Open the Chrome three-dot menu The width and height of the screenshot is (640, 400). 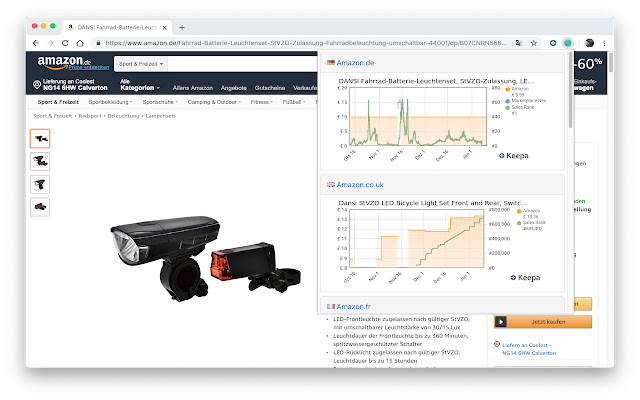click(x=604, y=43)
